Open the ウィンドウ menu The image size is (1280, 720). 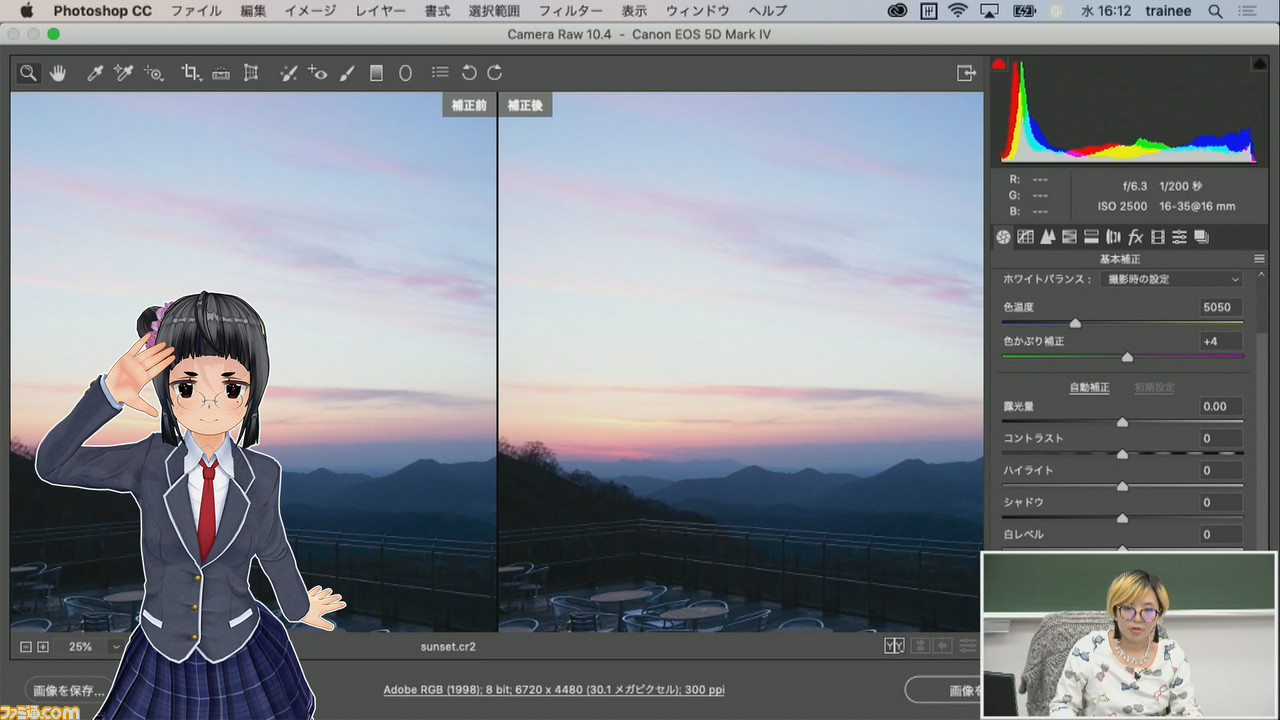[x=698, y=11]
